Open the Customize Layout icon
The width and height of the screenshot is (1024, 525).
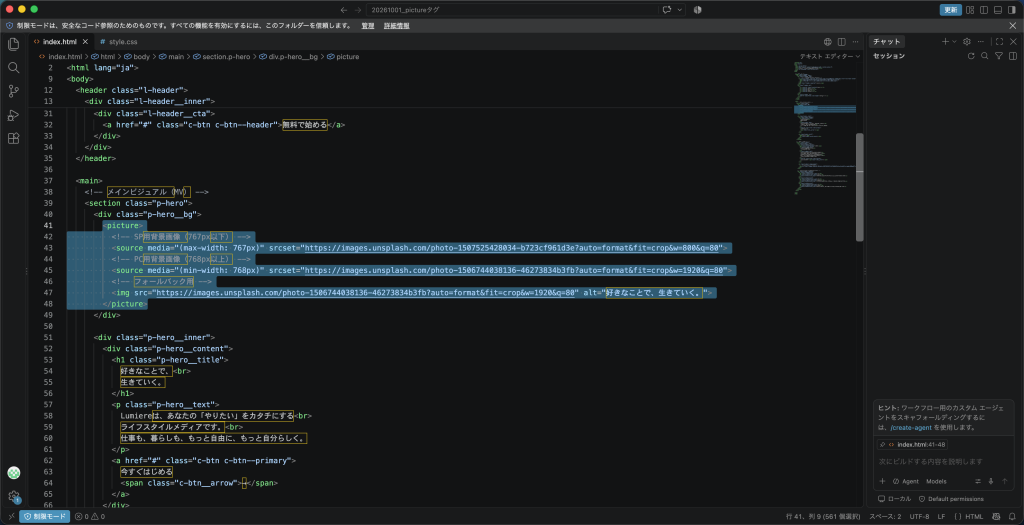tap(970, 10)
